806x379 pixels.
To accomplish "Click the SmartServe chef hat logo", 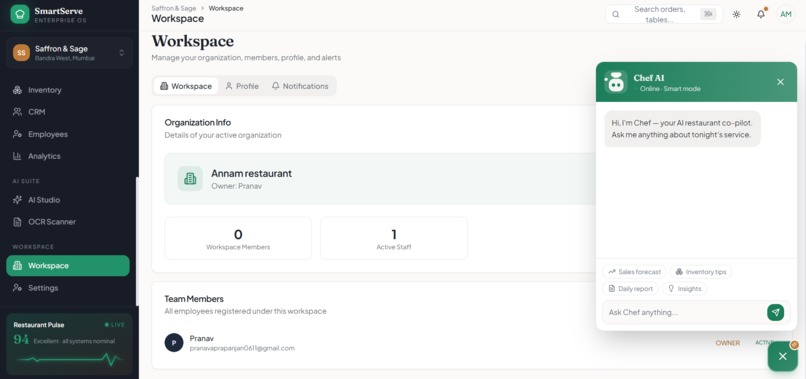I will coord(20,14).
